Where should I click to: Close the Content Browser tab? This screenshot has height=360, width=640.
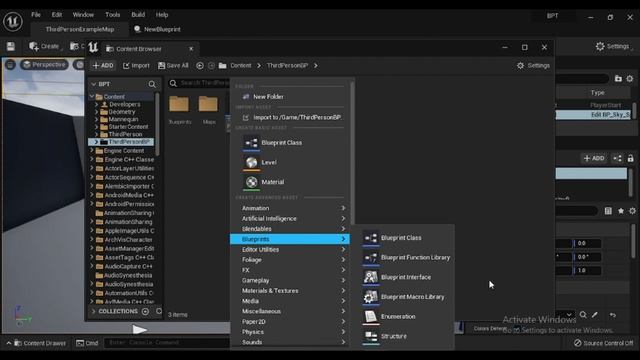coord(191,49)
